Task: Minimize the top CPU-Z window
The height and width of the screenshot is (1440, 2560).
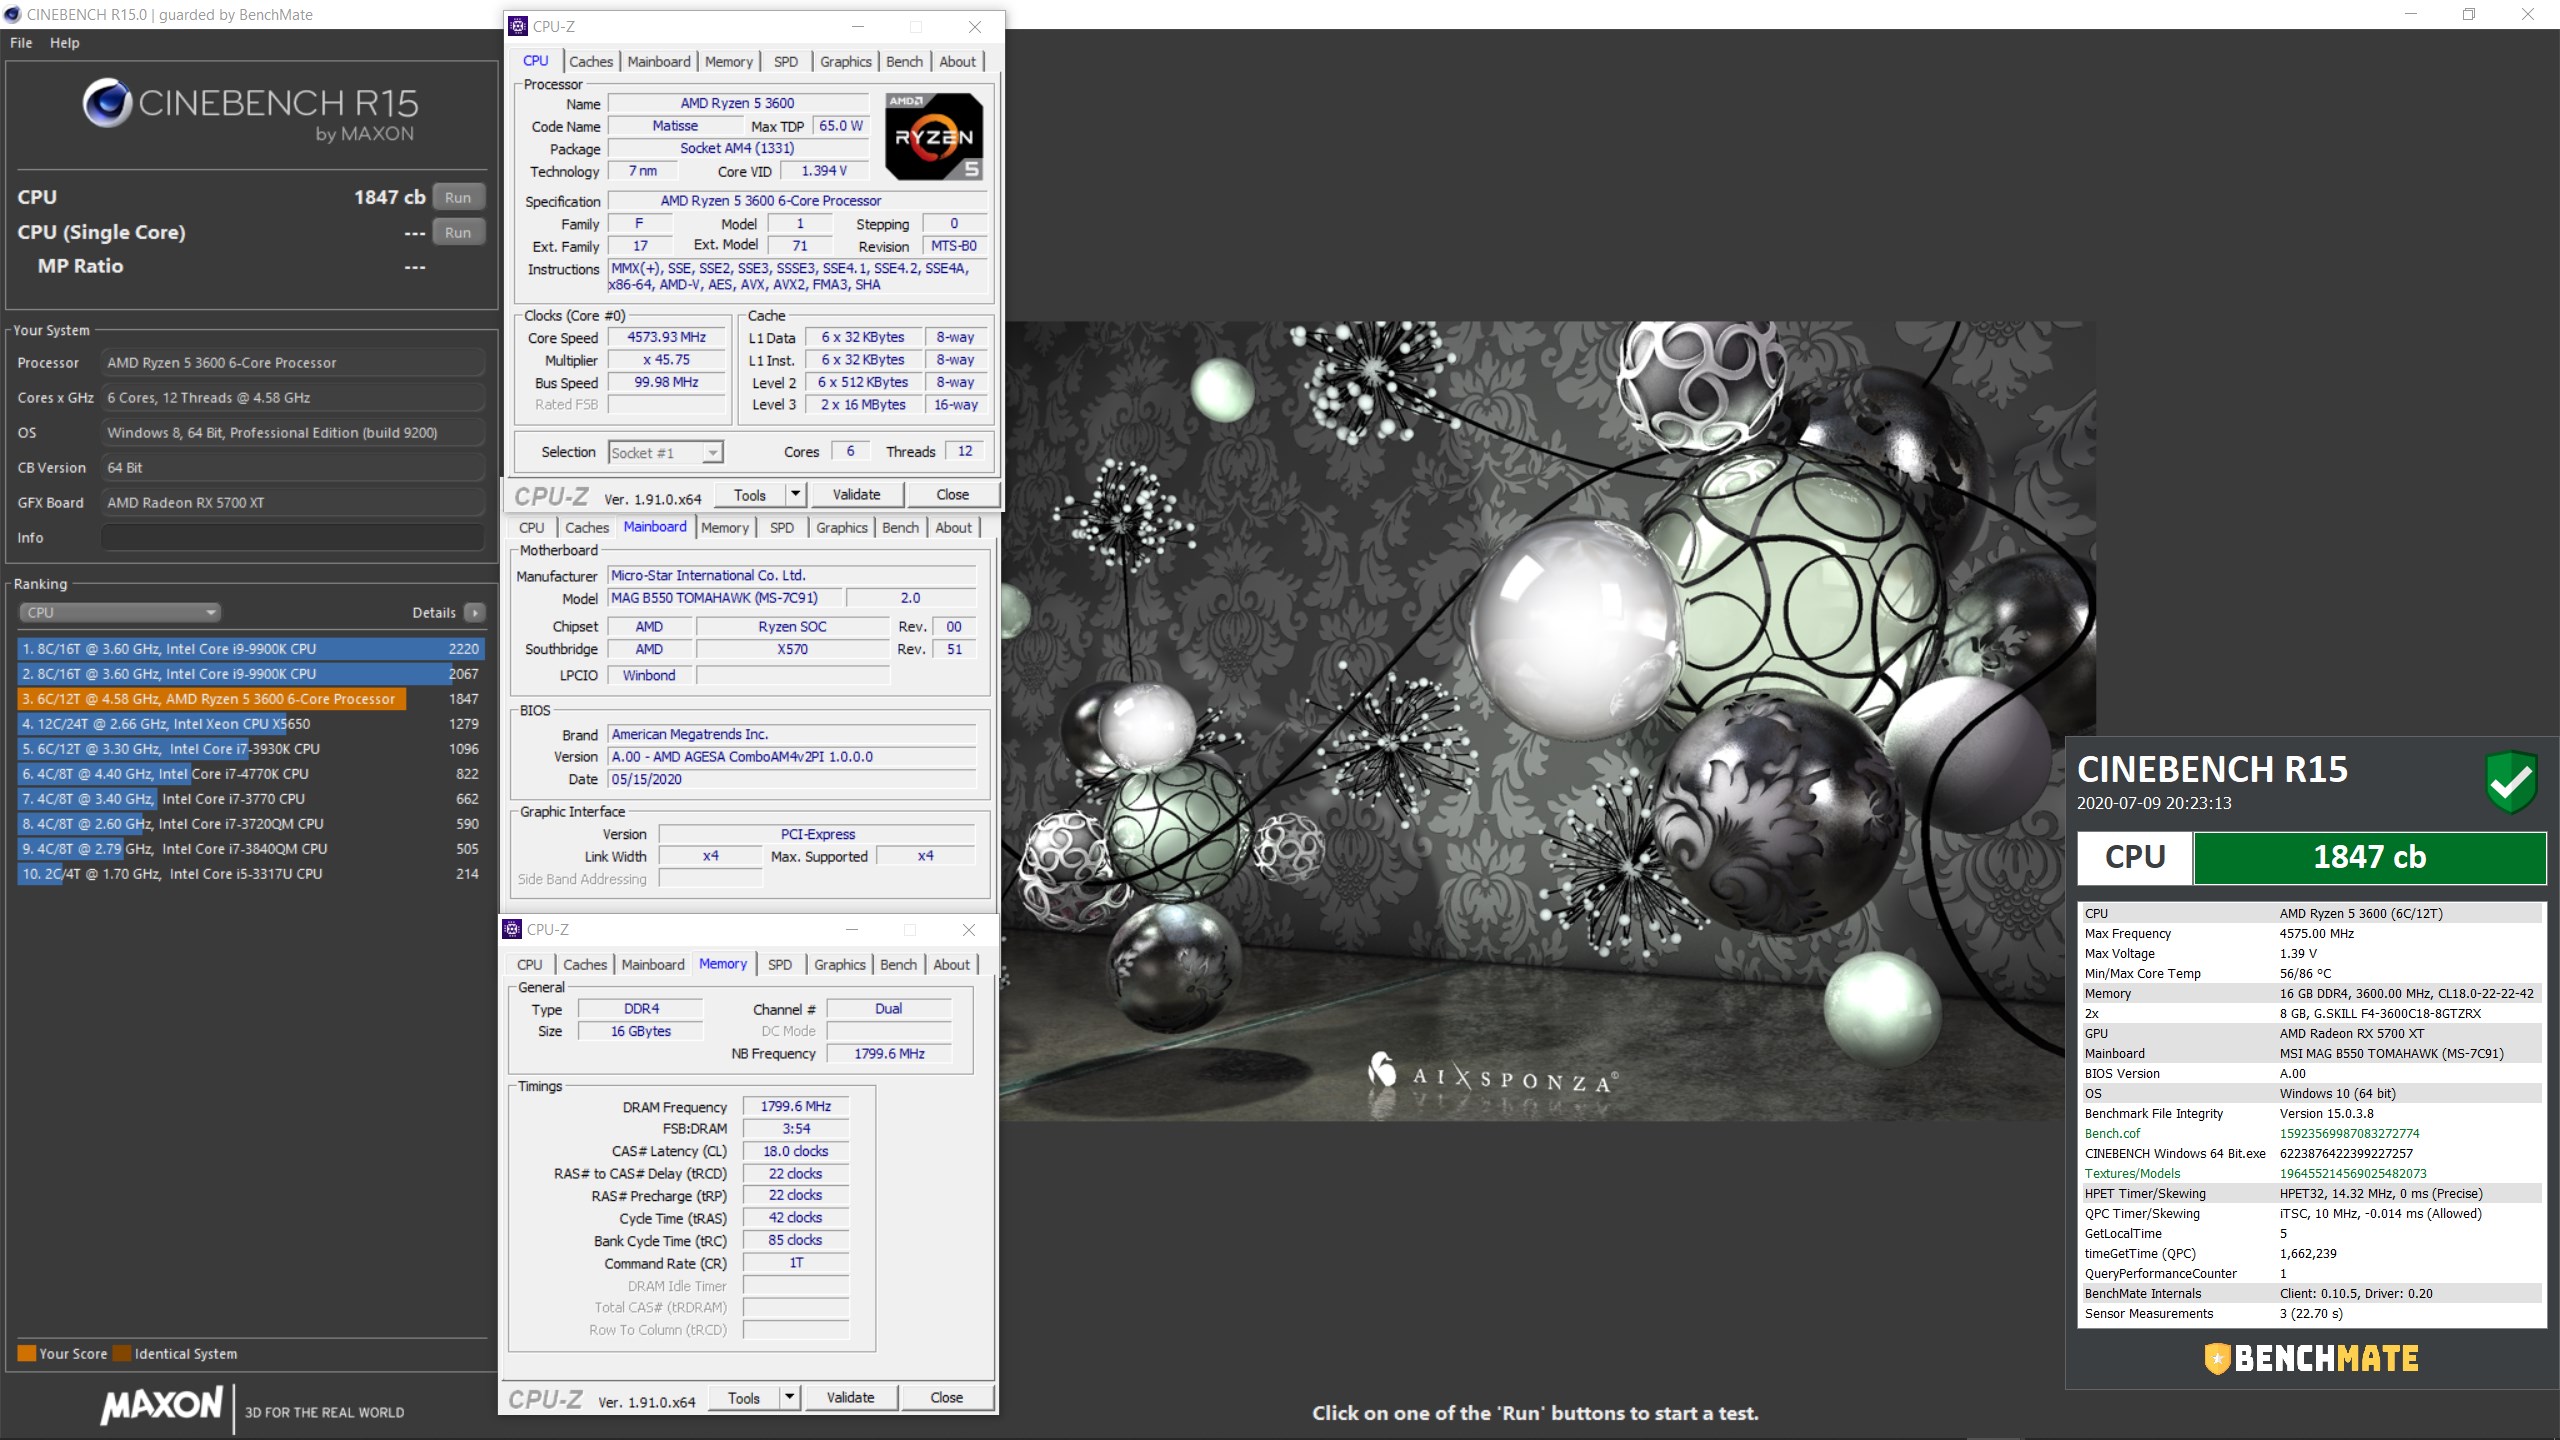Action: [857, 27]
